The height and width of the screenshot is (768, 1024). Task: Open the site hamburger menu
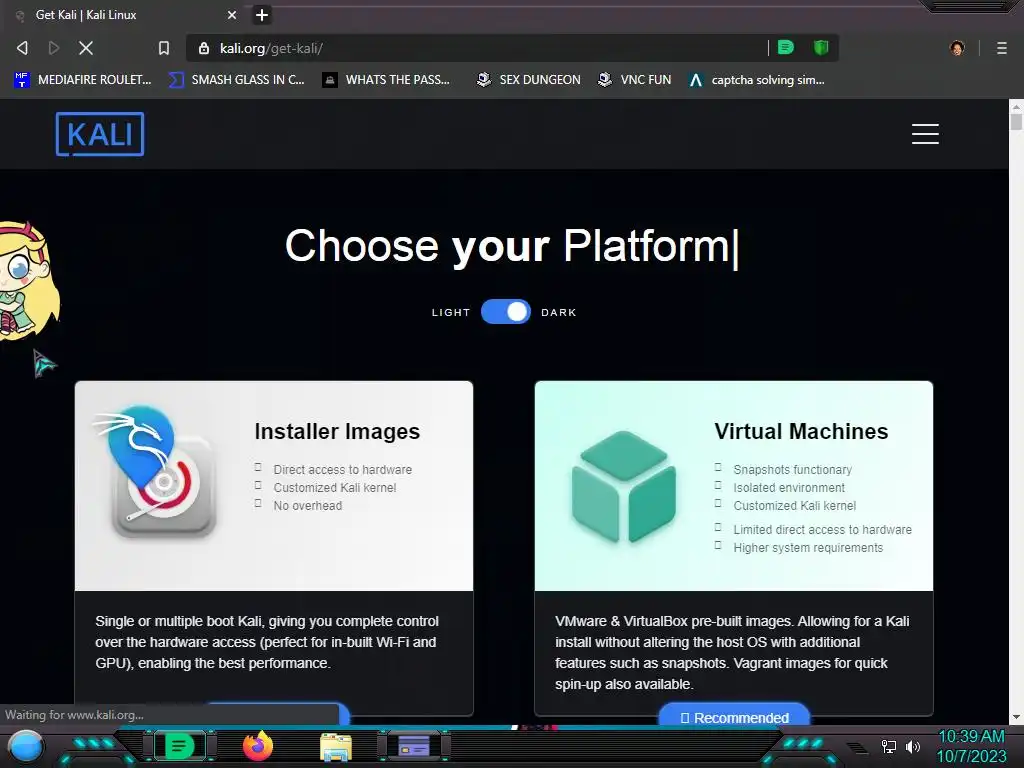pos(925,134)
